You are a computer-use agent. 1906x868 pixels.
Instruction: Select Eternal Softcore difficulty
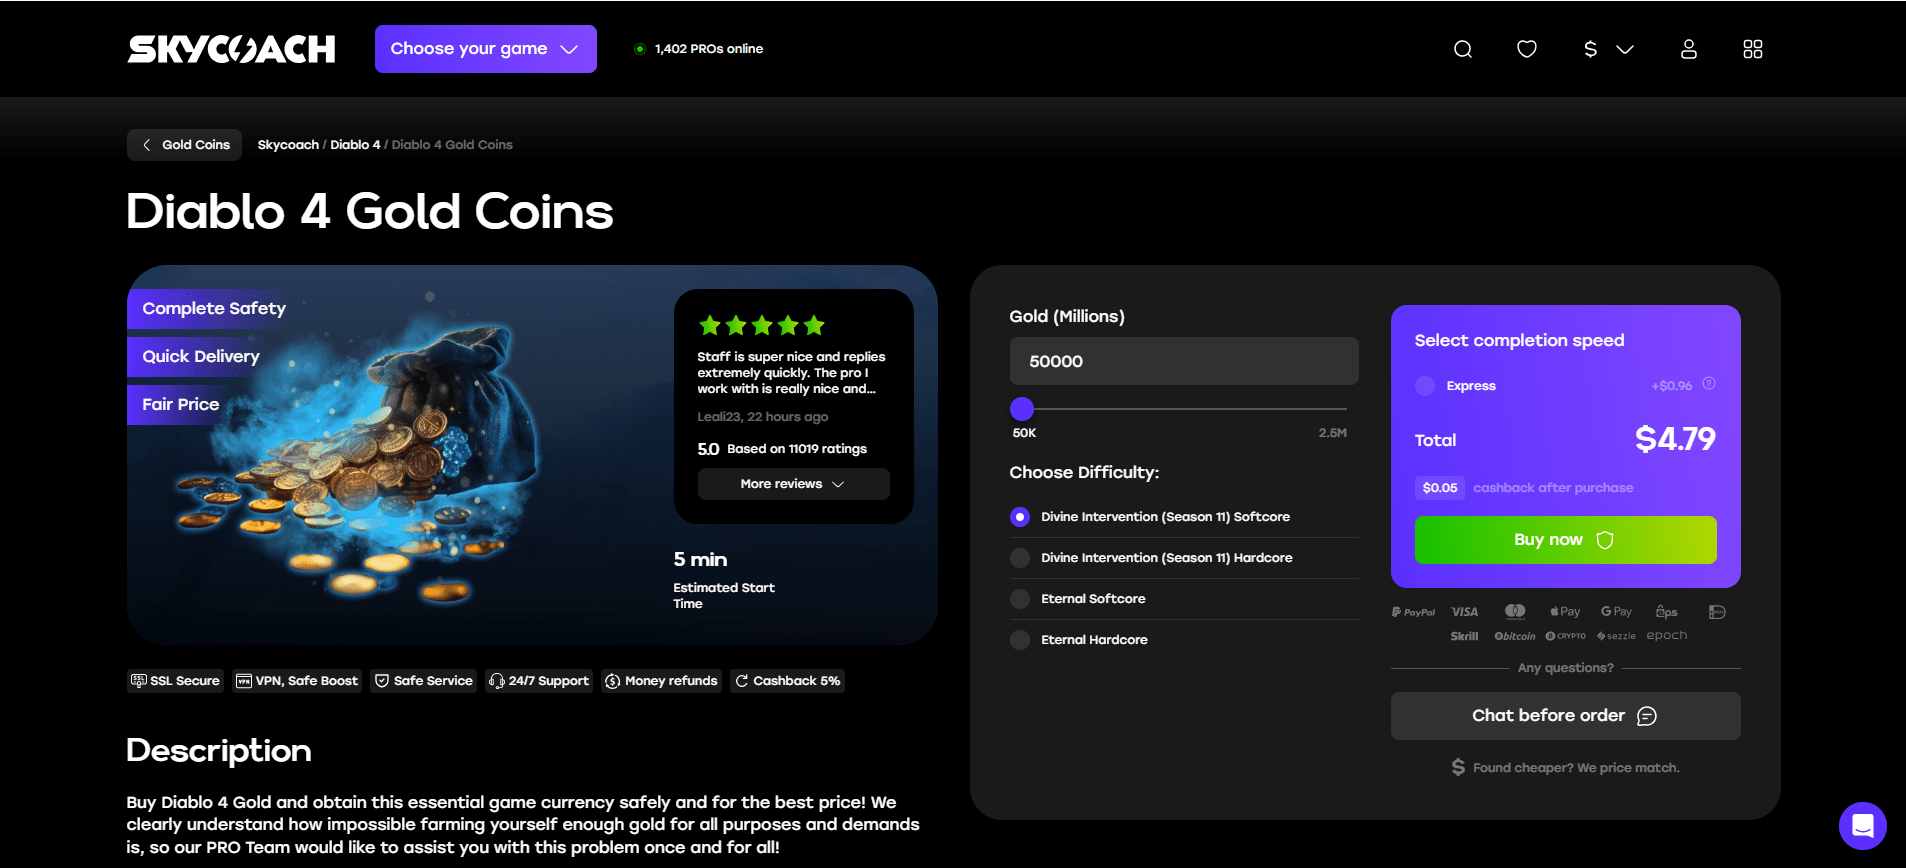click(x=1020, y=599)
